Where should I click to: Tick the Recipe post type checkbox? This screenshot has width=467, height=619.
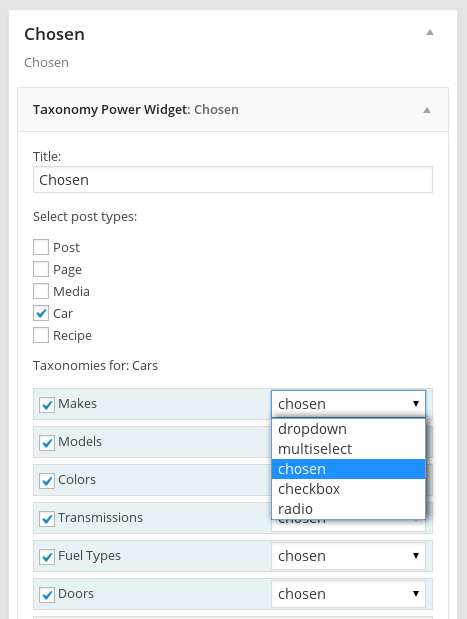[41, 336]
